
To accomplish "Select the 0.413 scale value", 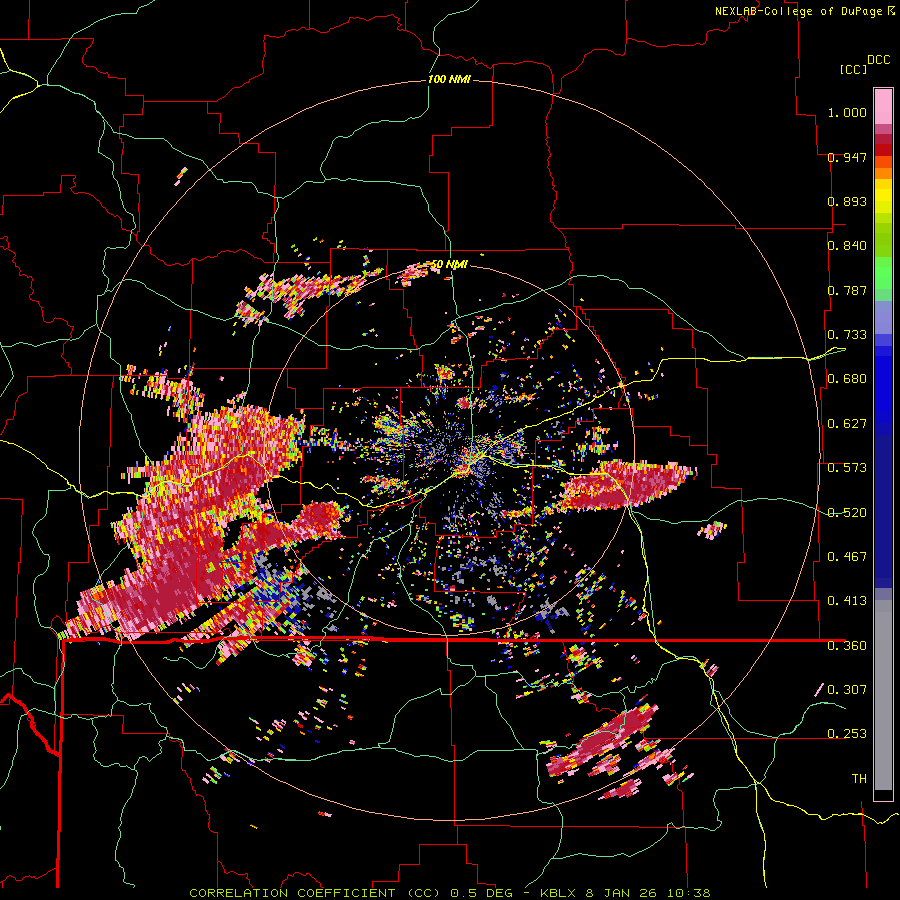I will [847, 601].
